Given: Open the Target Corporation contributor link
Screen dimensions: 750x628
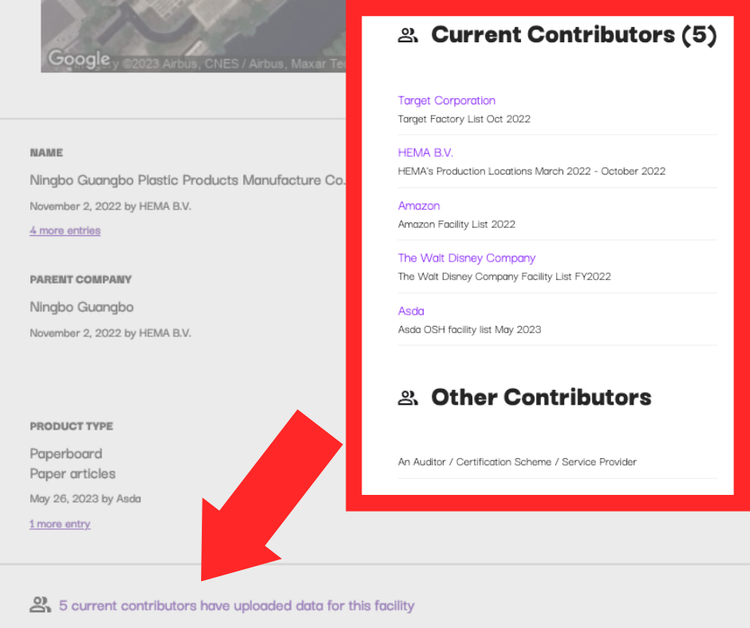Looking at the screenshot, I should coord(446,101).
